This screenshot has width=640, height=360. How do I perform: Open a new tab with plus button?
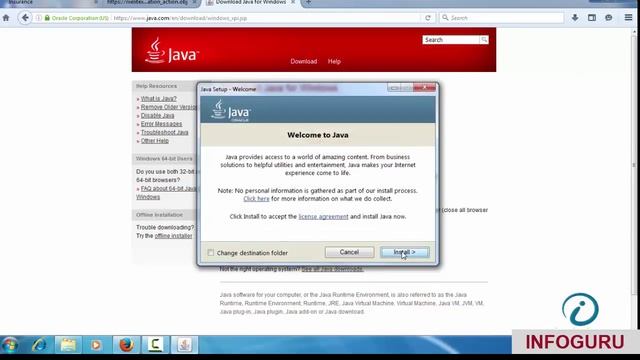pyautogui.click(x=308, y=3)
